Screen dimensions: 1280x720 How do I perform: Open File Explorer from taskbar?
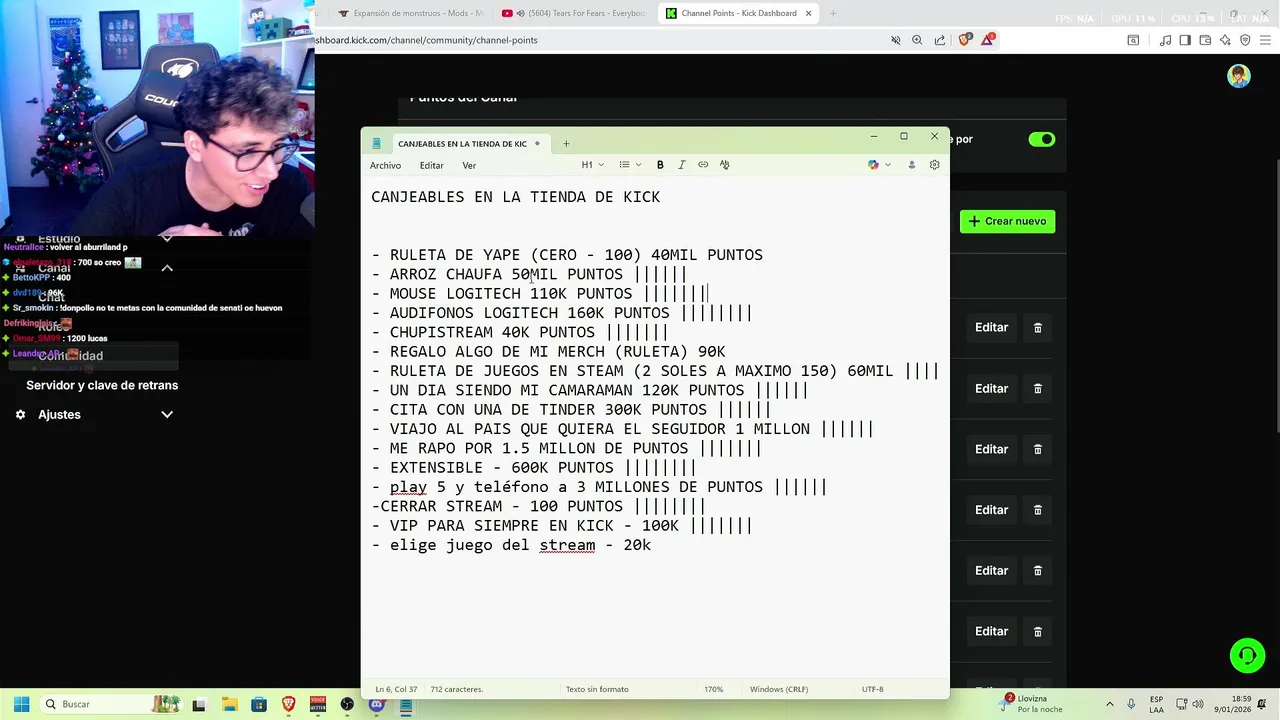point(229,704)
